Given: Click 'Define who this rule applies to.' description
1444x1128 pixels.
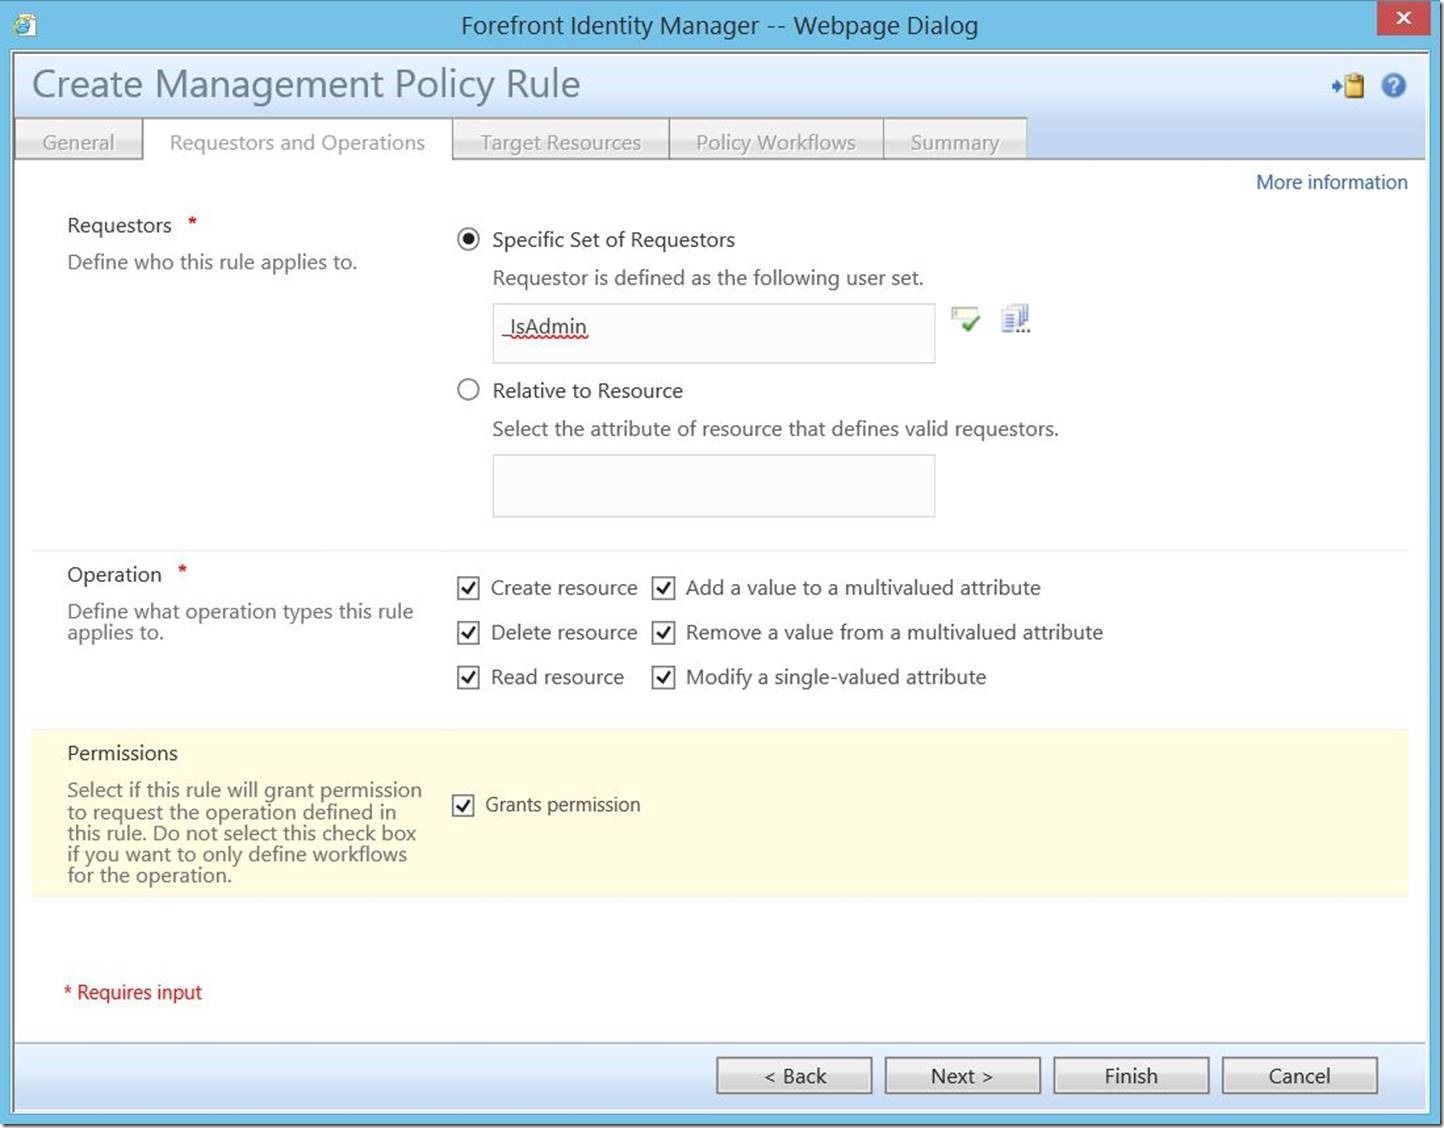Looking at the screenshot, I should click(212, 262).
